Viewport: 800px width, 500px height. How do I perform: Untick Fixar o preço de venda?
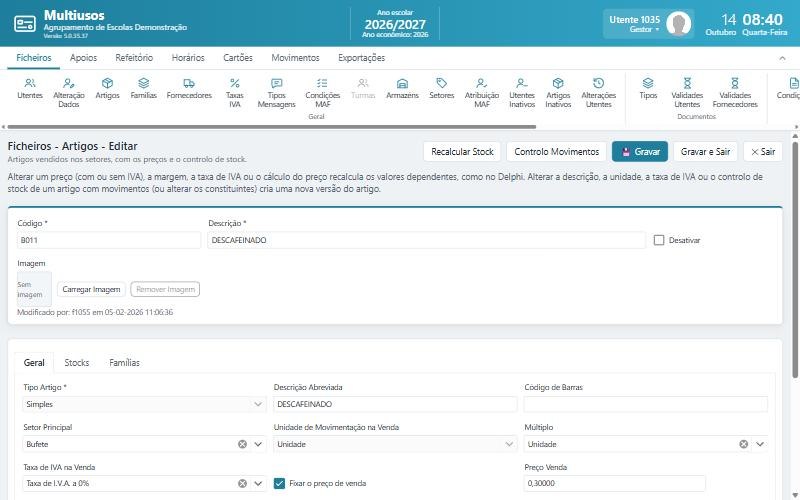pos(279,483)
